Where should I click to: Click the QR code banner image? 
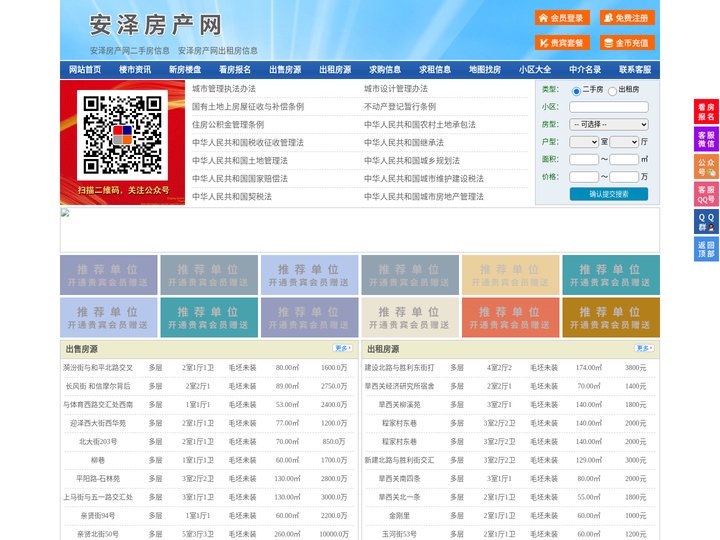click(122, 142)
